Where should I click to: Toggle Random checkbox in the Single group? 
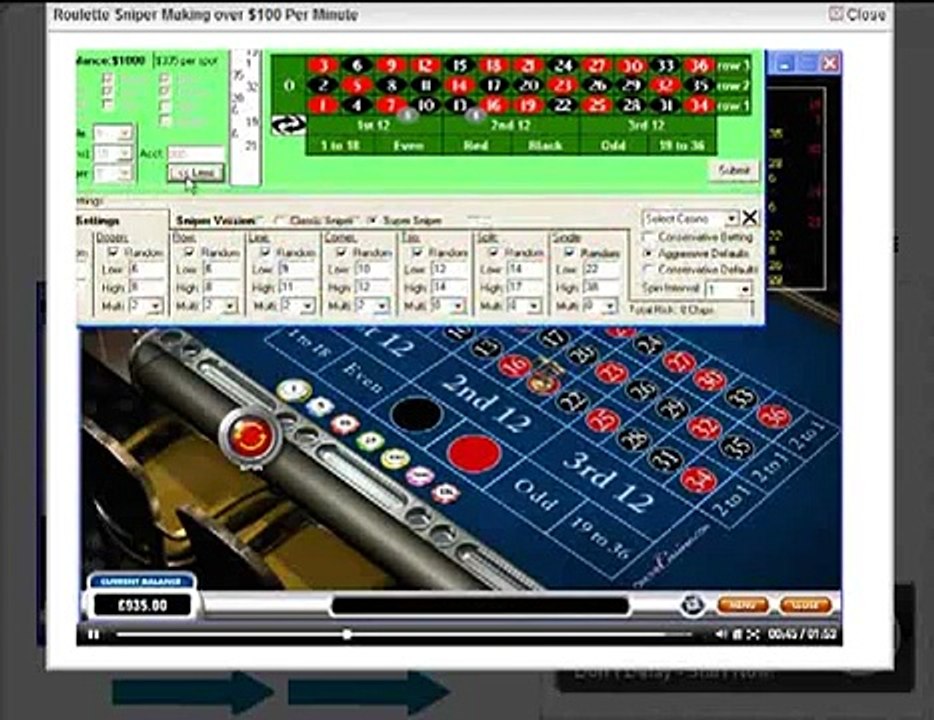pyautogui.click(x=569, y=252)
